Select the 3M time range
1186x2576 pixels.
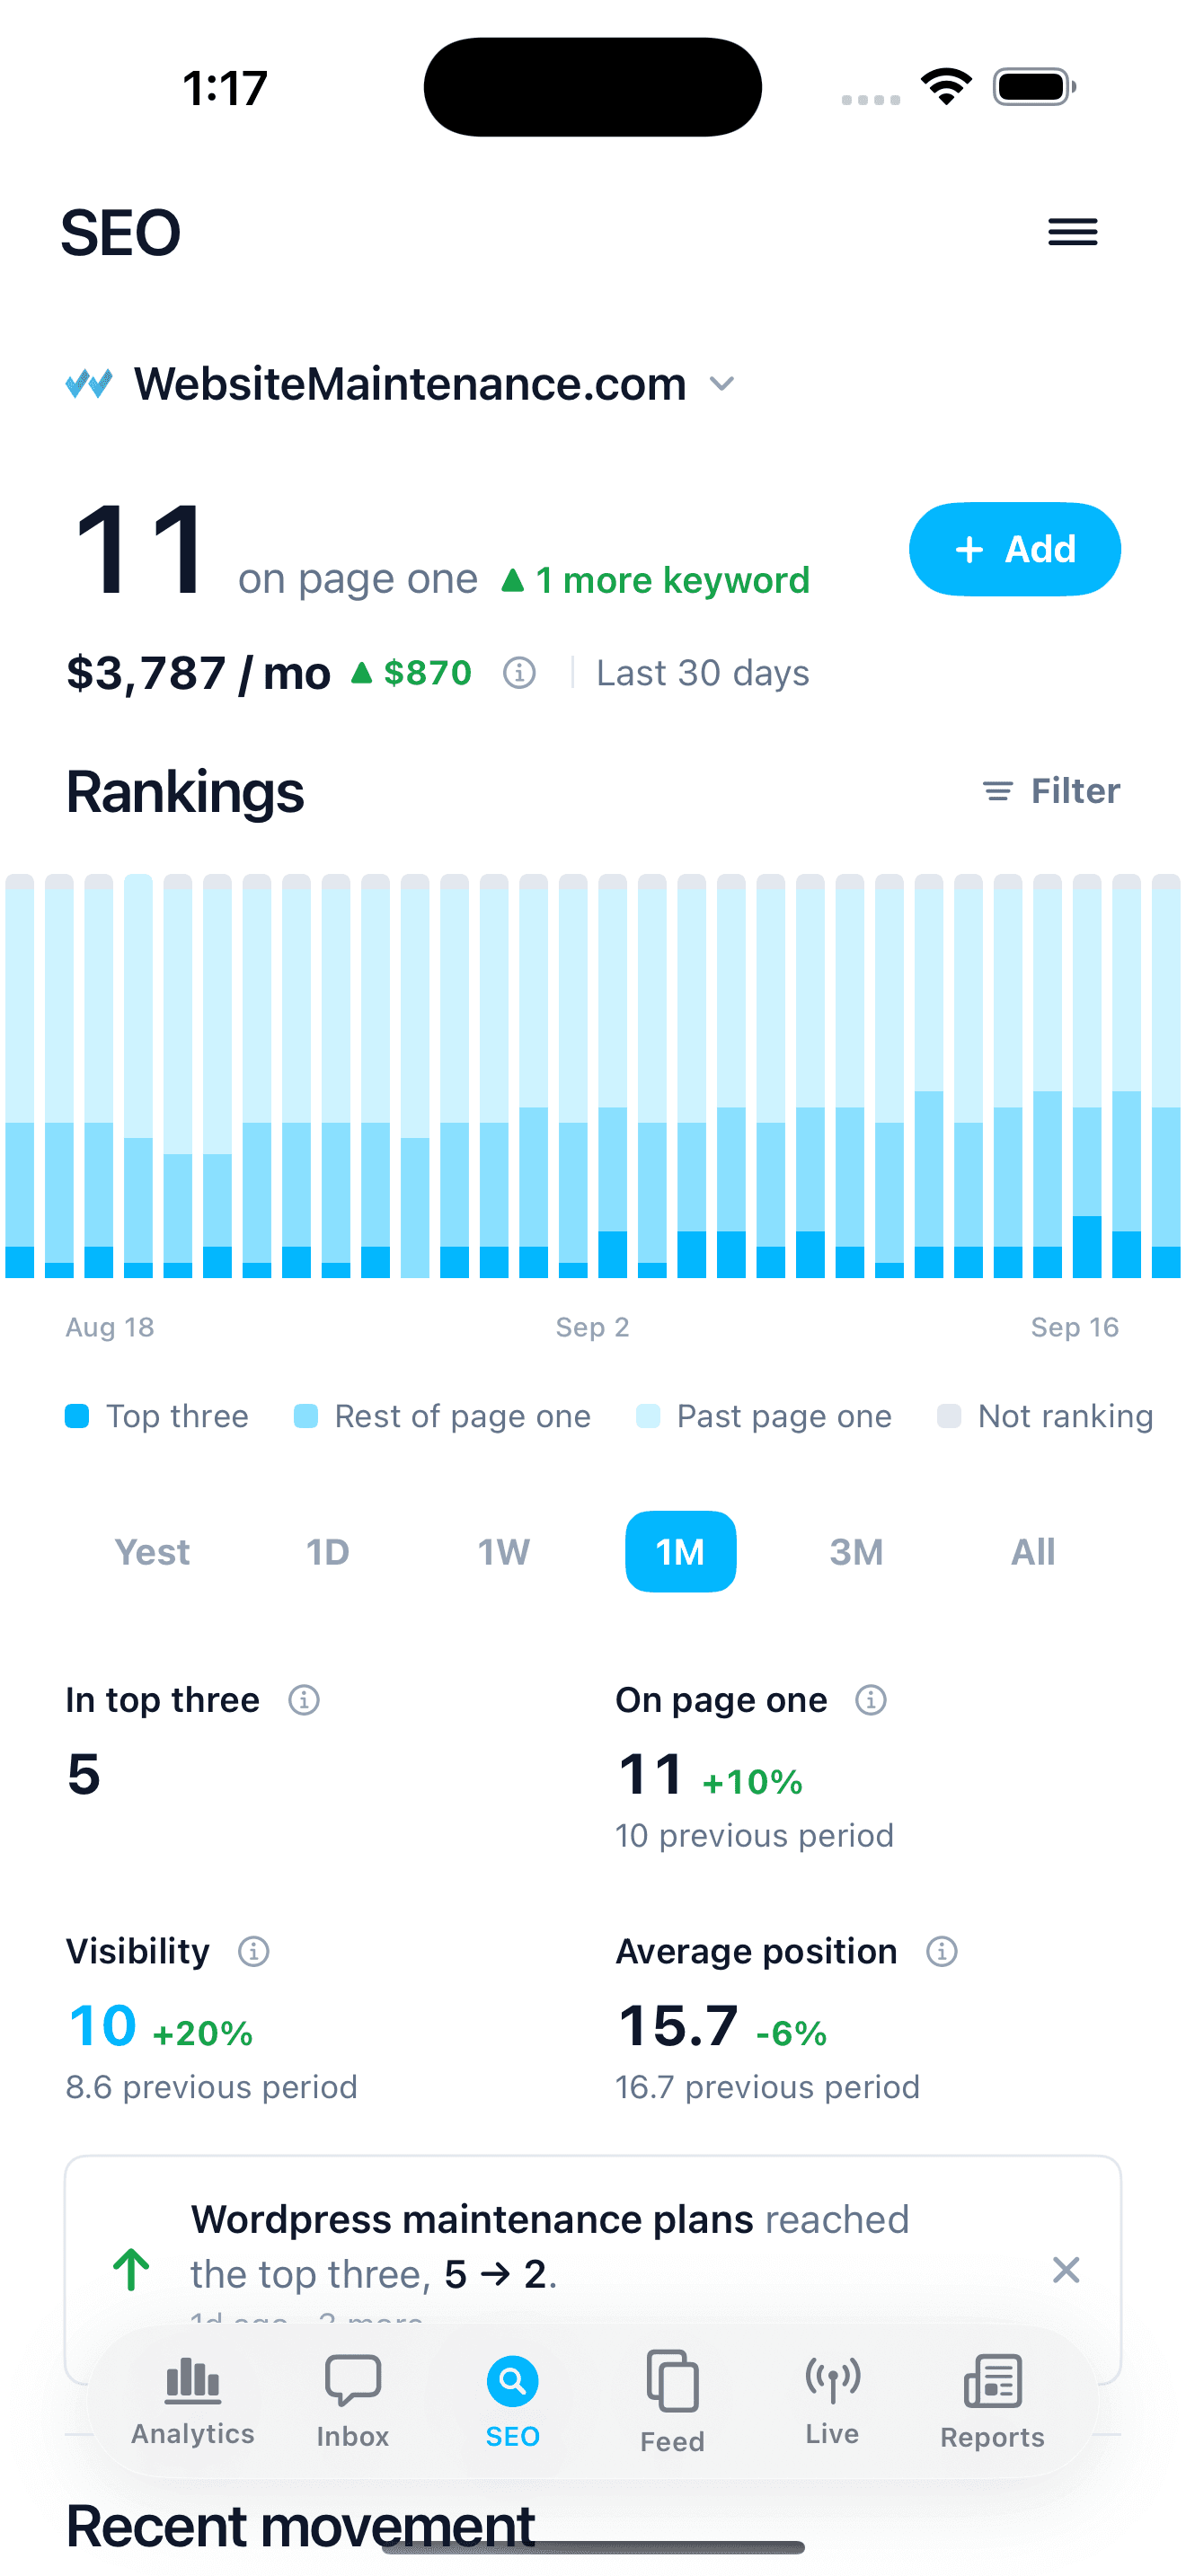point(857,1552)
